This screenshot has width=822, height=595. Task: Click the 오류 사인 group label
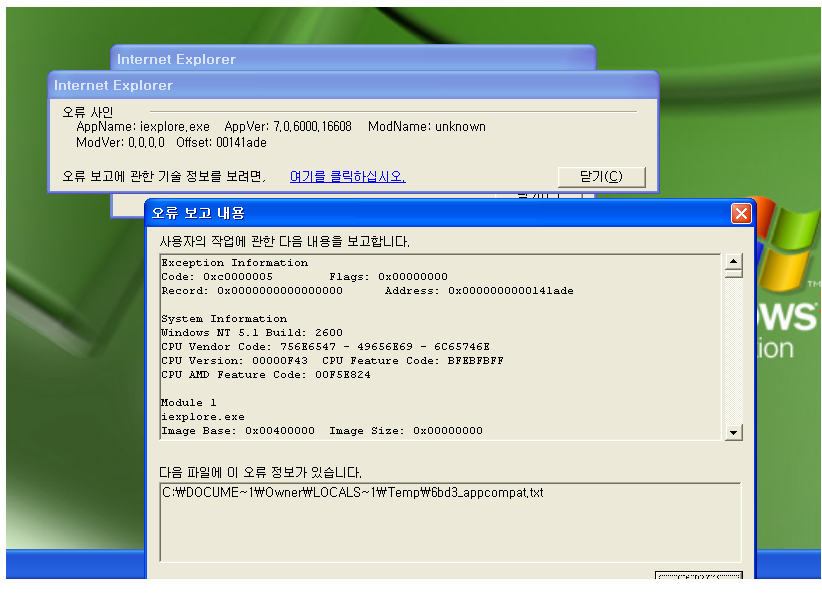[x=88, y=112]
